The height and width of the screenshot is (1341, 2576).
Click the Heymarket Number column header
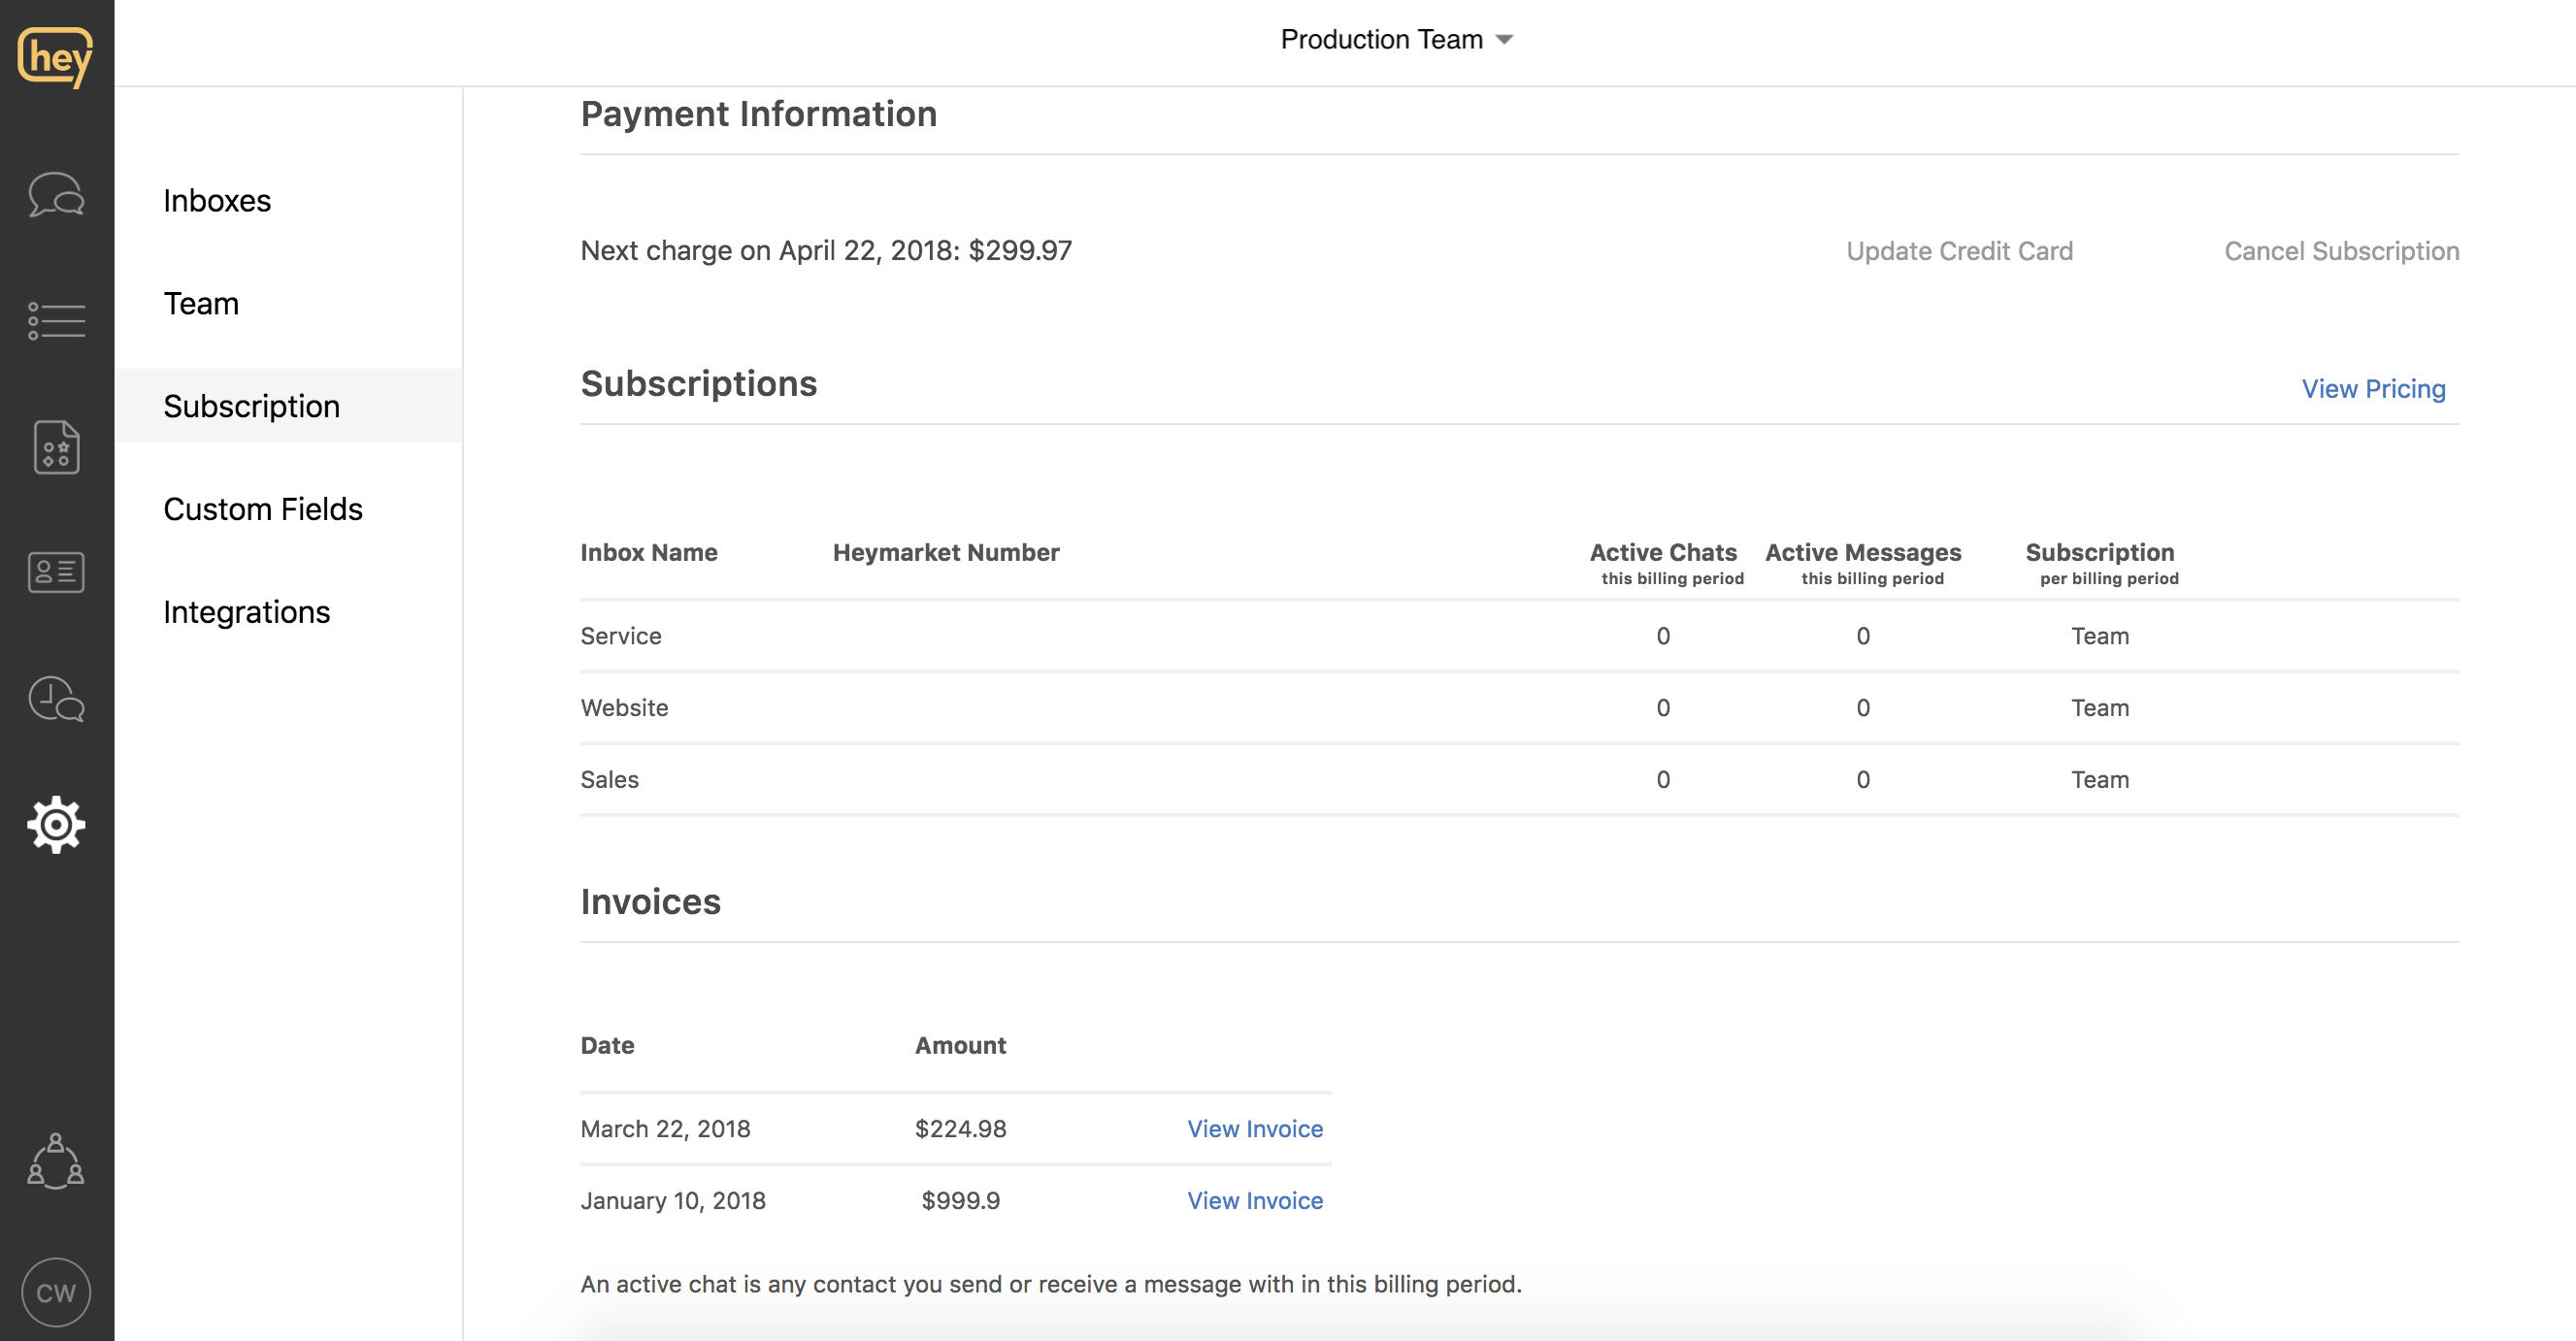946,552
